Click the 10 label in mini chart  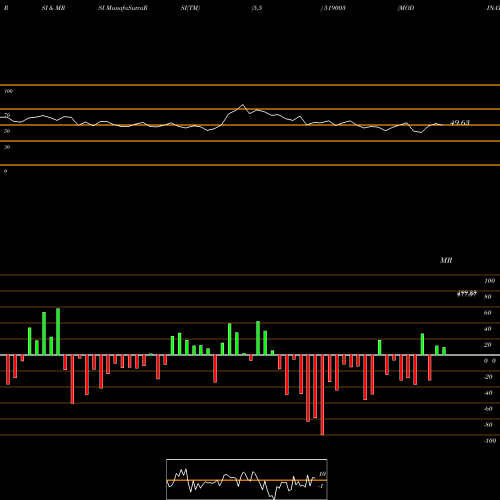point(322,474)
